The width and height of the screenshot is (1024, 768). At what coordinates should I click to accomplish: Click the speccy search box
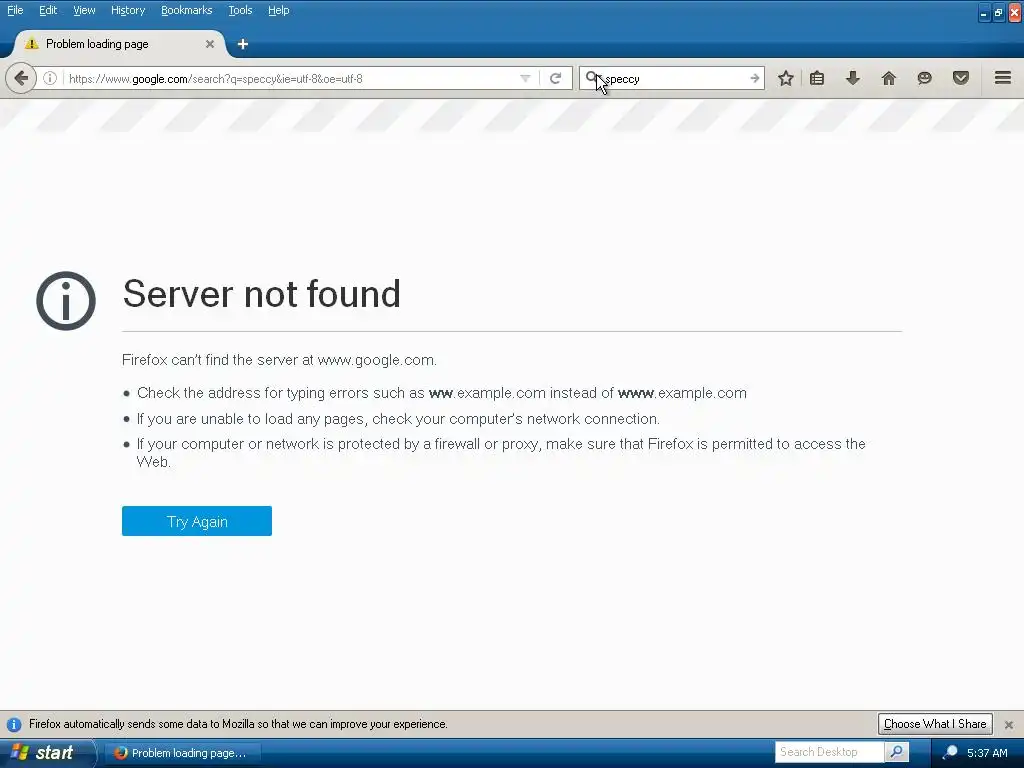(673, 78)
